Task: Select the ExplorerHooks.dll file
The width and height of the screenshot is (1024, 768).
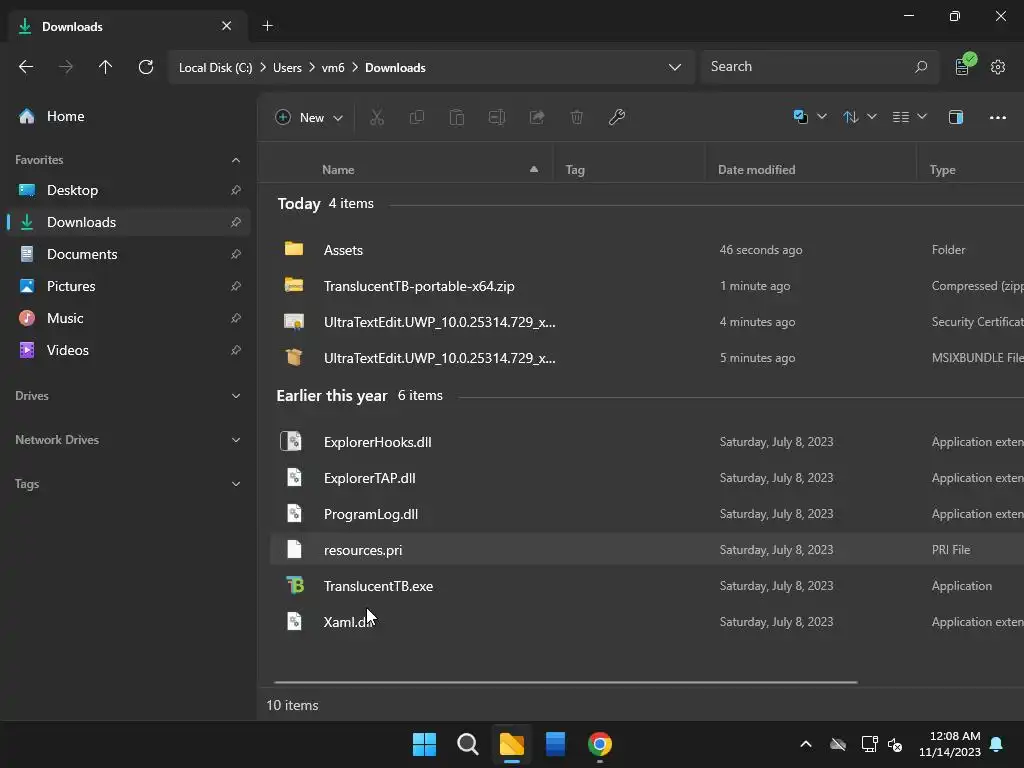Action: point(647,442)
